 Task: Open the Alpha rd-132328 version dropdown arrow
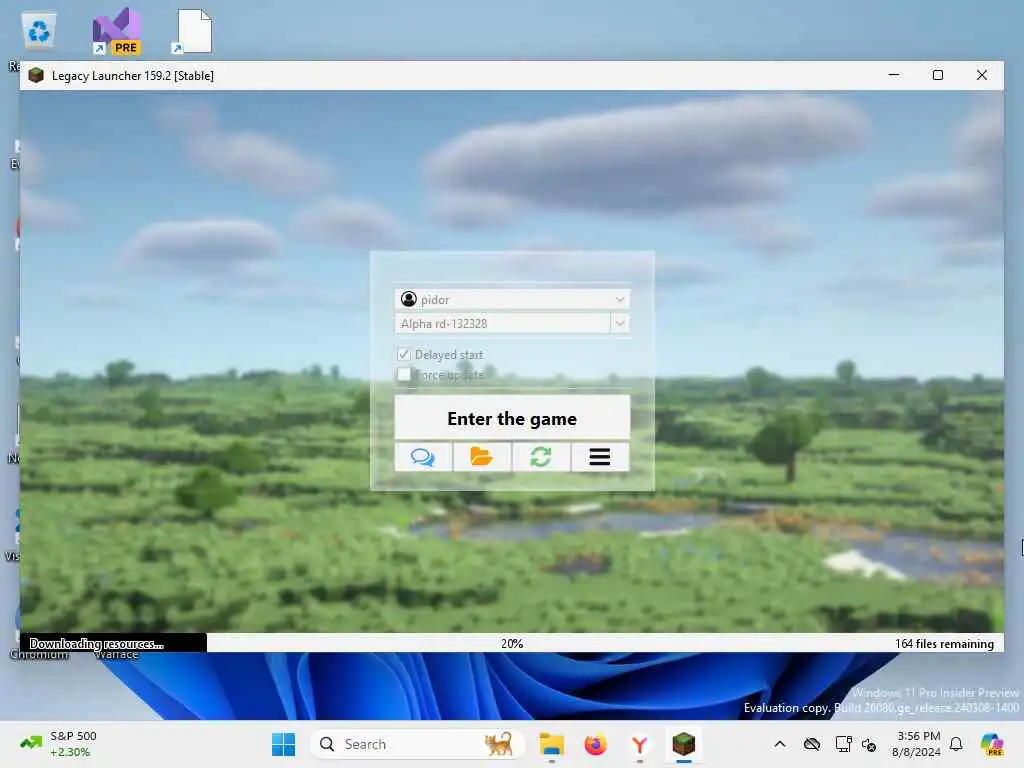point(620,323)
